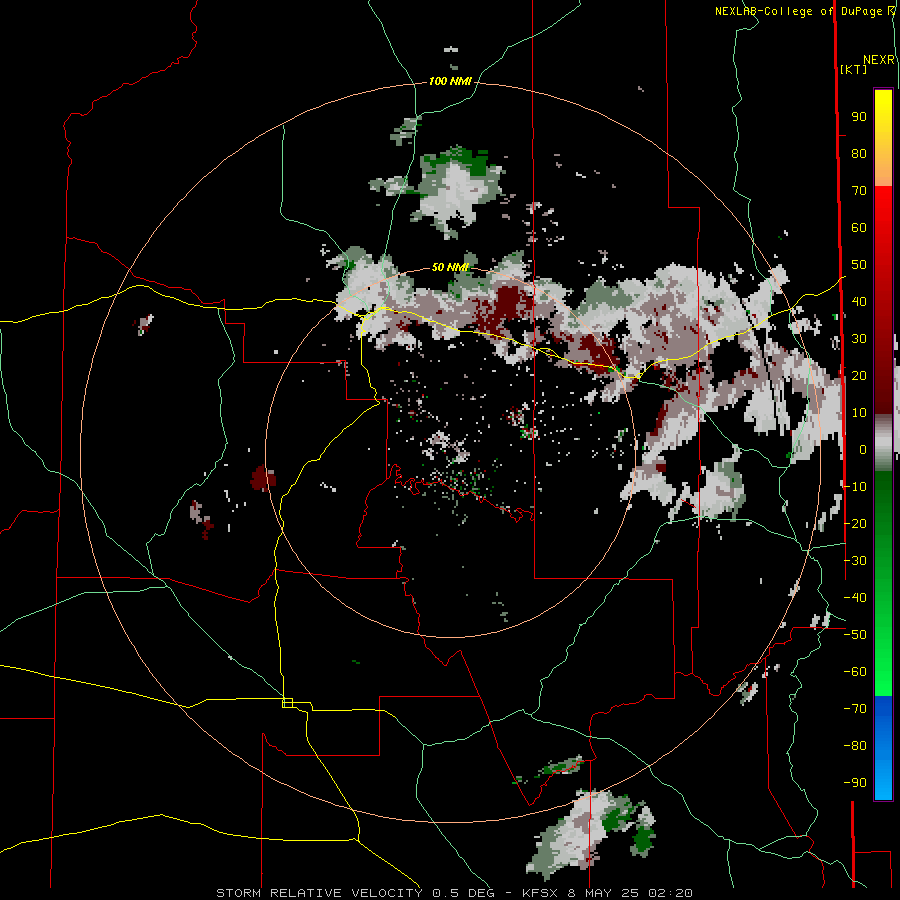This screenshot has width=900, height=900.
Task: Click the '8 MAY 25 02:20' timestamp
Action: [x=630, y=893]
